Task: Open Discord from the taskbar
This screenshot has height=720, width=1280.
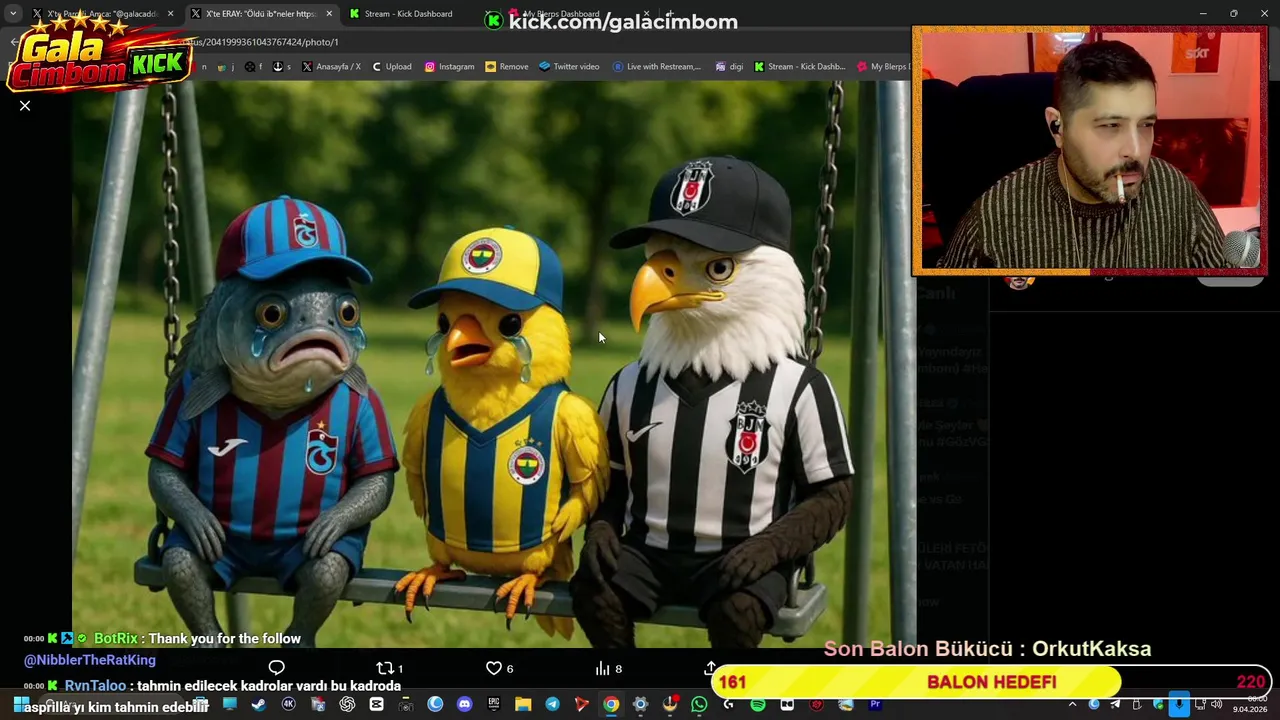Action: click(464, 704)
